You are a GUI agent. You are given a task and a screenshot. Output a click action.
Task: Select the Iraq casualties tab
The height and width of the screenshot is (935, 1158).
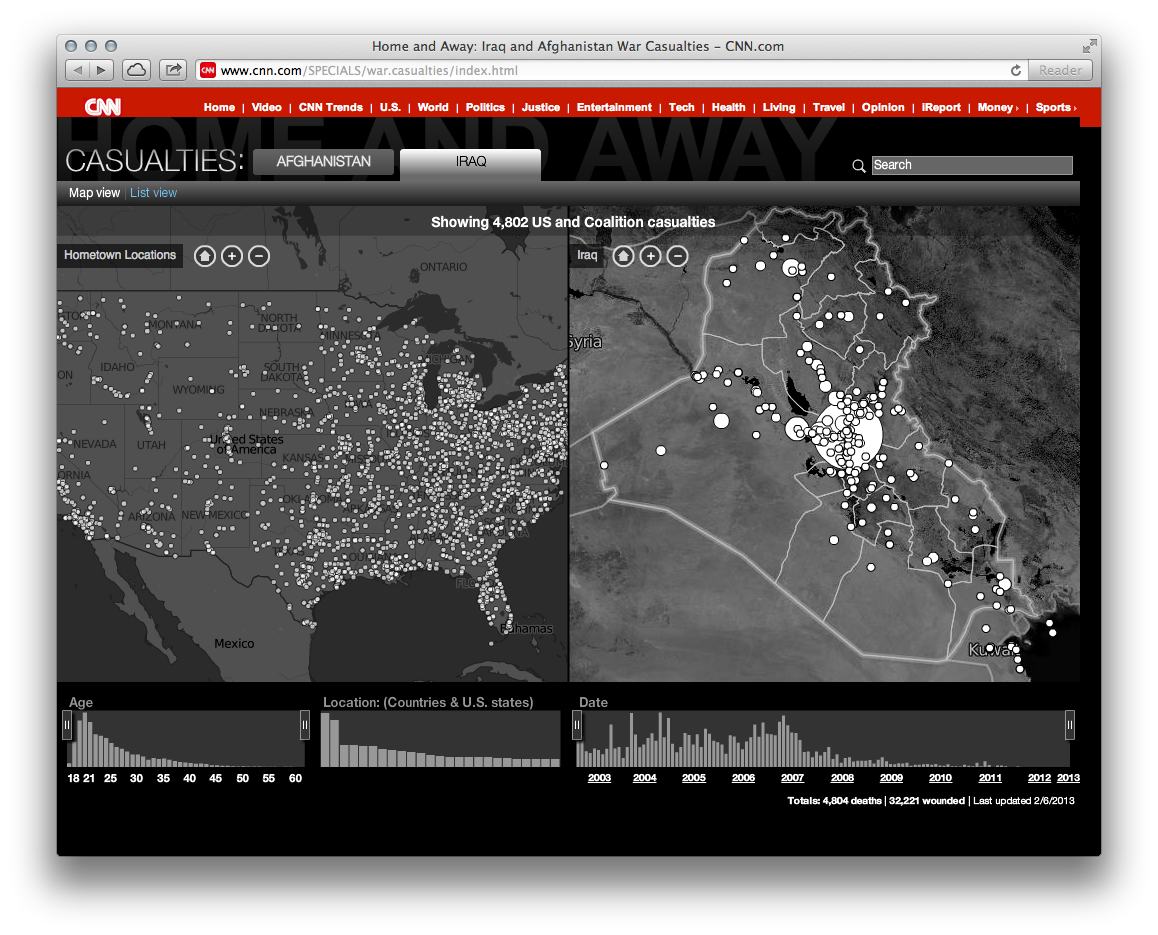470,162
